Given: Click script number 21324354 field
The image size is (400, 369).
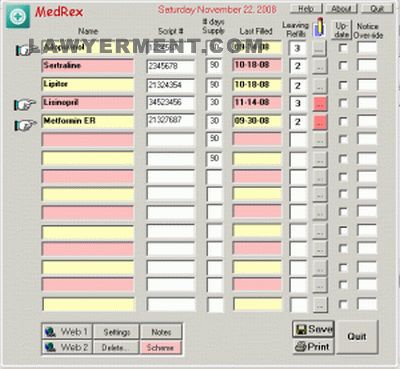Looking at the screenshot, I should click(171, 85).
